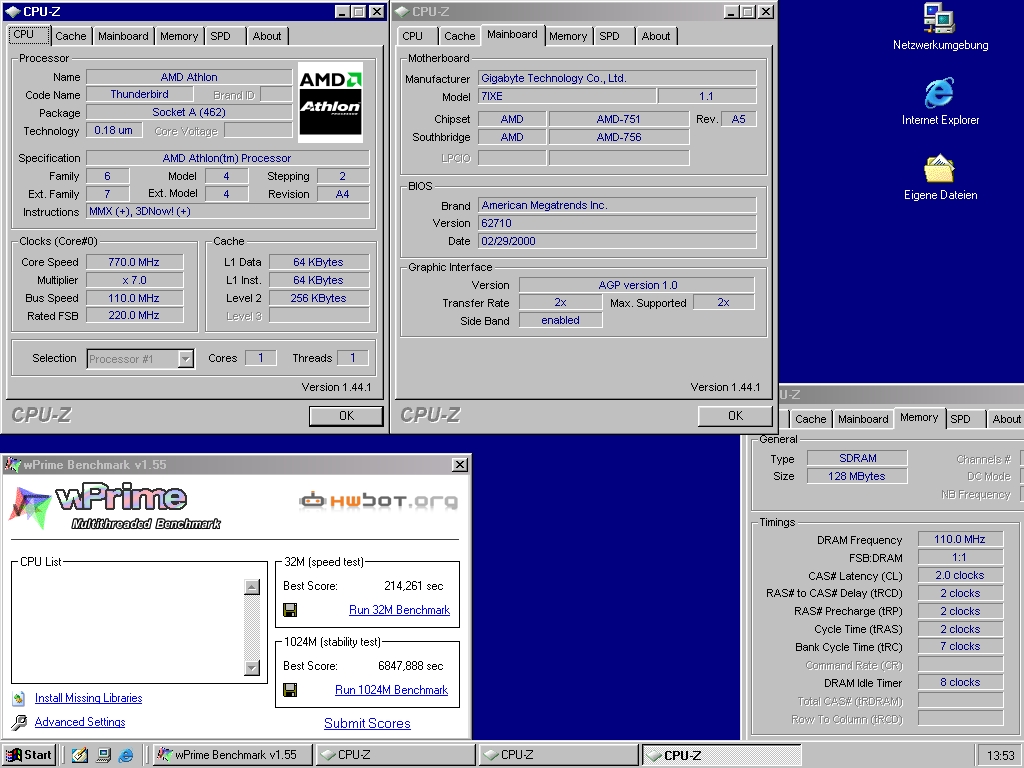This screenshot has width=1024, height=768.
Task: Switch to Memory tab in first CPU-Z window
Action: 179,36
